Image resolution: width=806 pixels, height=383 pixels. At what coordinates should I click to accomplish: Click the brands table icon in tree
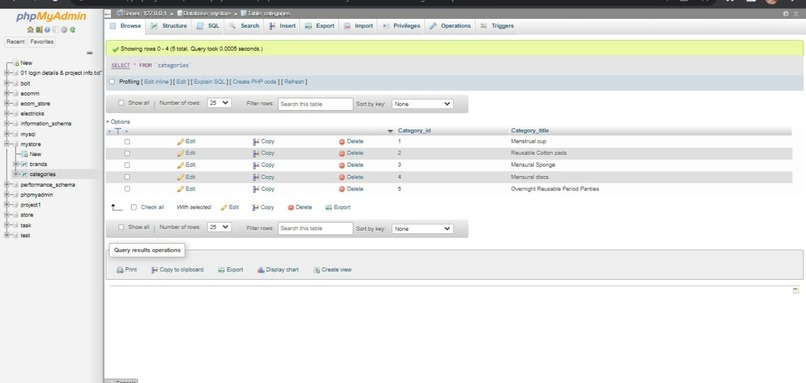pyautogui.click(x=24, y=164)
